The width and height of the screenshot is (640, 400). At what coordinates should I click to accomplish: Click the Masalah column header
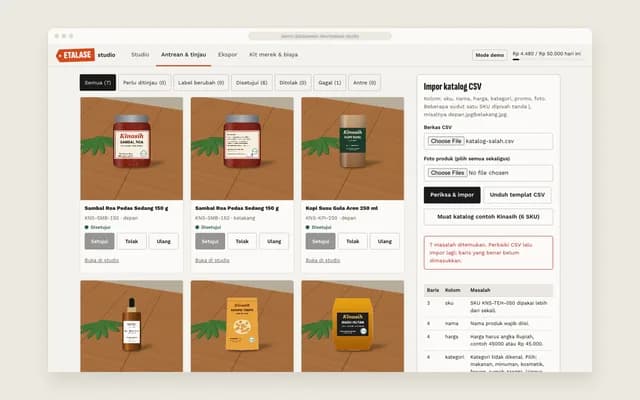(480, 290)
